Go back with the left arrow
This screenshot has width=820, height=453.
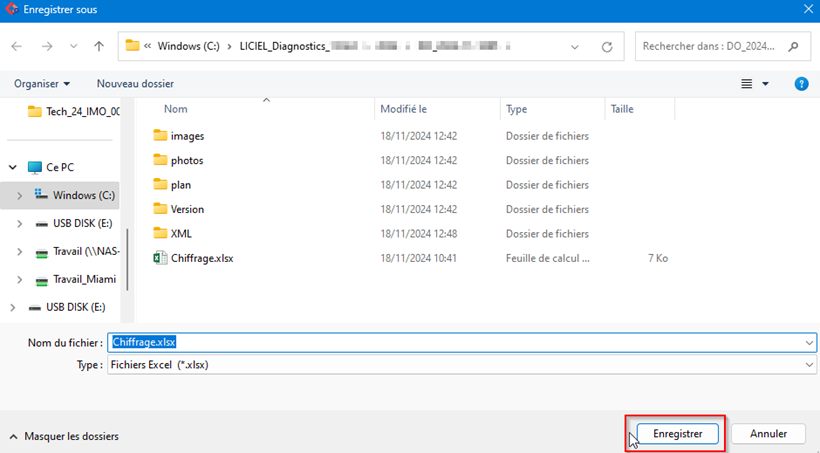pyautogui.click(x=17, y=47)
